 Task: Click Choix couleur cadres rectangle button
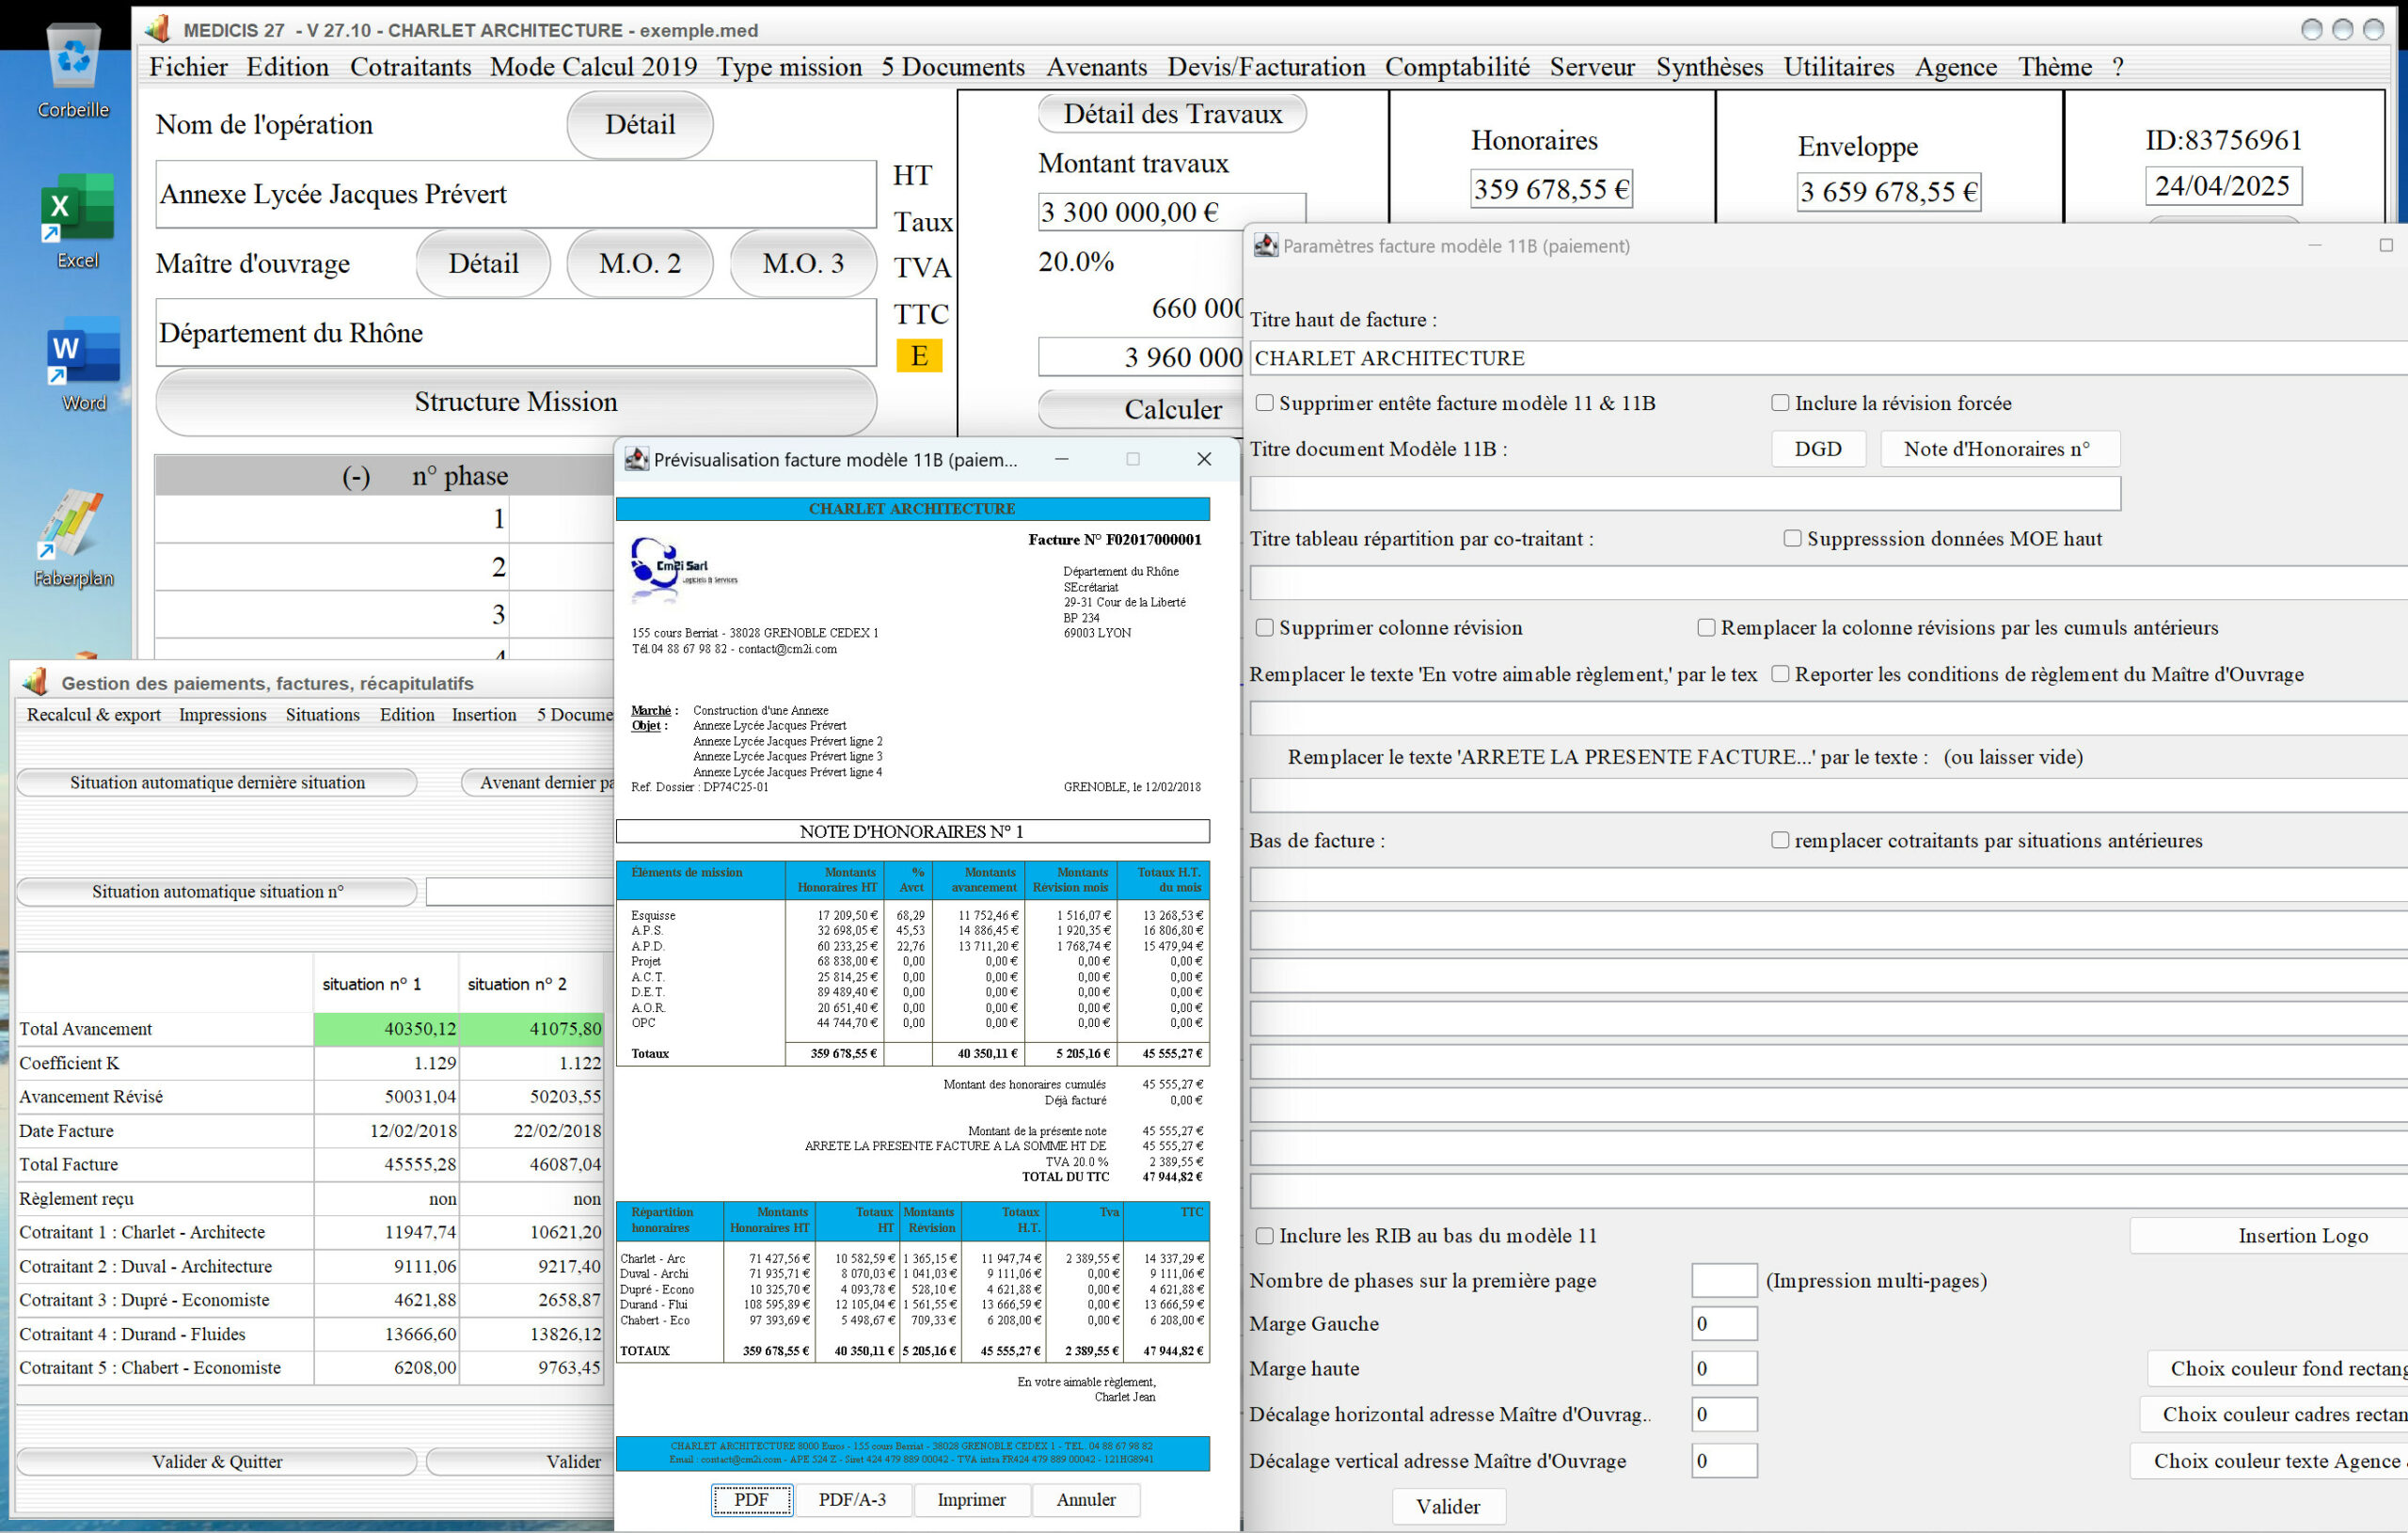coord(2273,1414)
